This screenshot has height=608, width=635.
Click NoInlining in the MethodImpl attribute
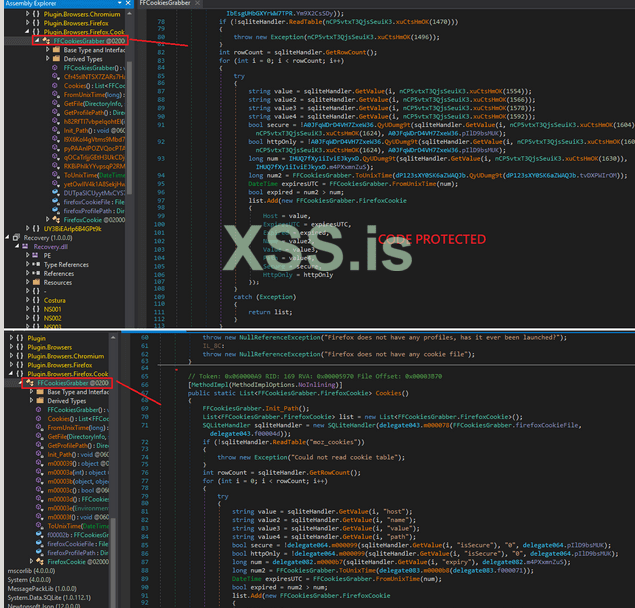[x=316, y=384]
